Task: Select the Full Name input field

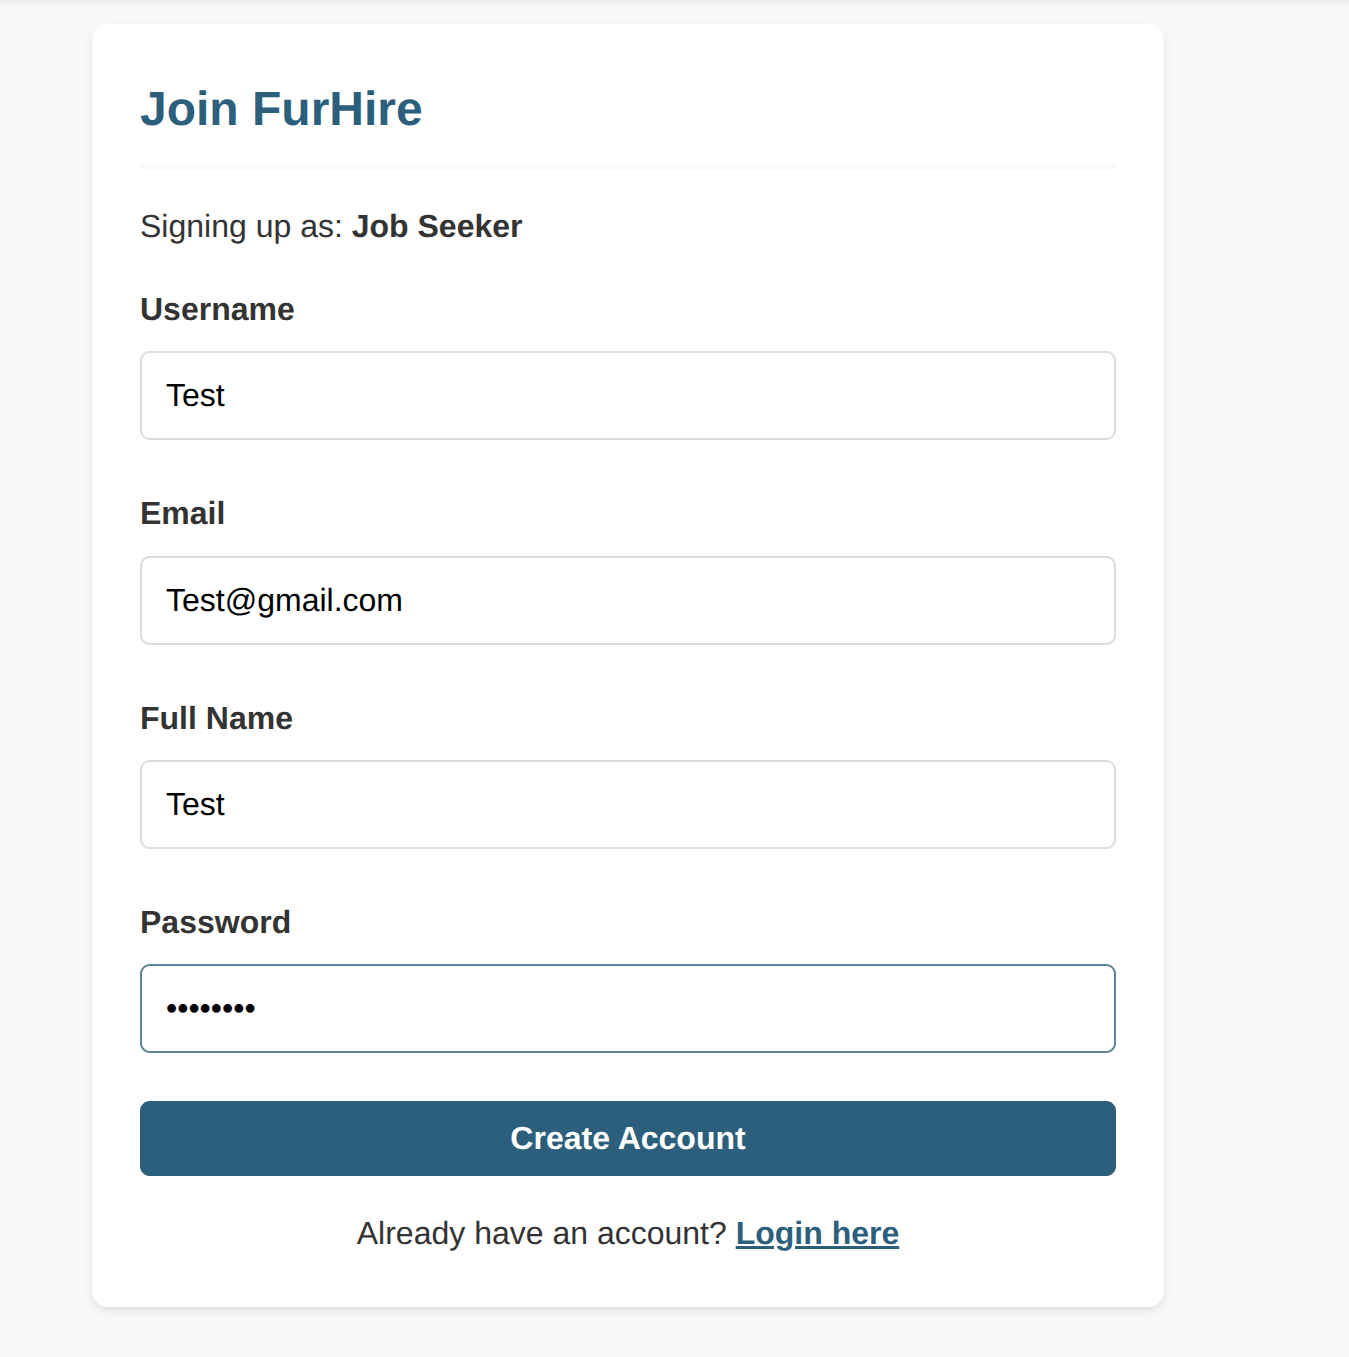Action: coord(627,804)
